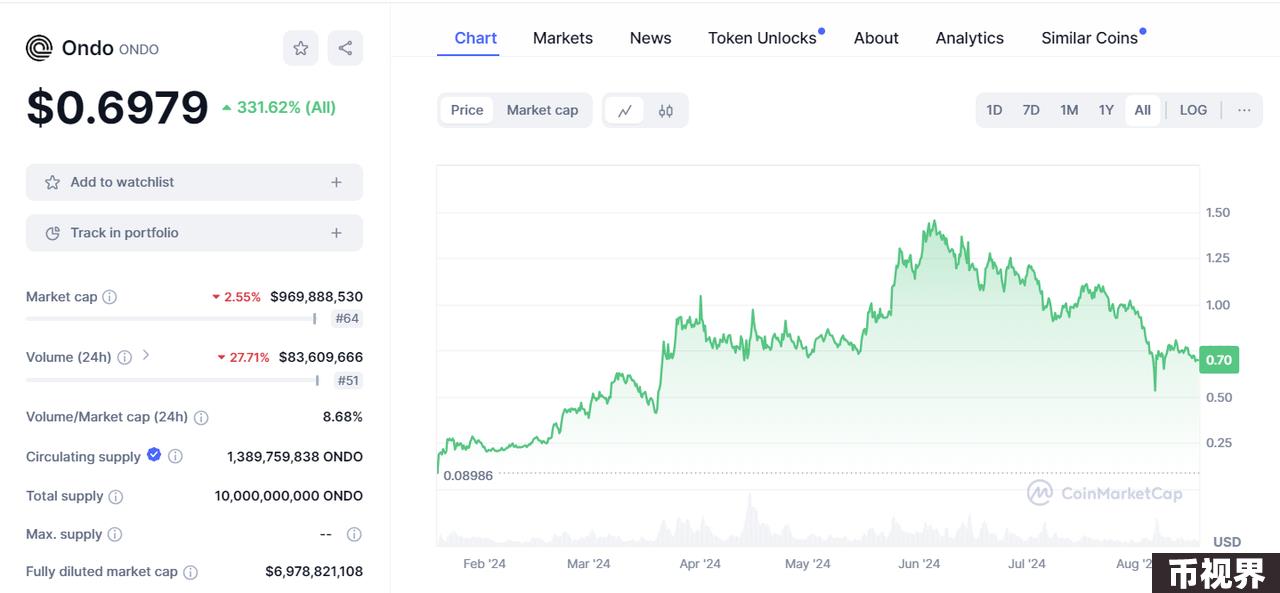
Task: Click the $969,888,530 market cap value
Action: (x=316, y=297)
